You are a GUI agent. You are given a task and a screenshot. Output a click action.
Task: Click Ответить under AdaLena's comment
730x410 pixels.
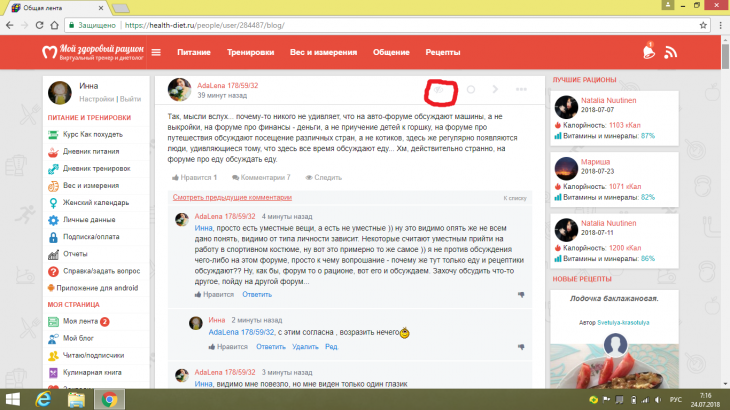click(256, 295)
